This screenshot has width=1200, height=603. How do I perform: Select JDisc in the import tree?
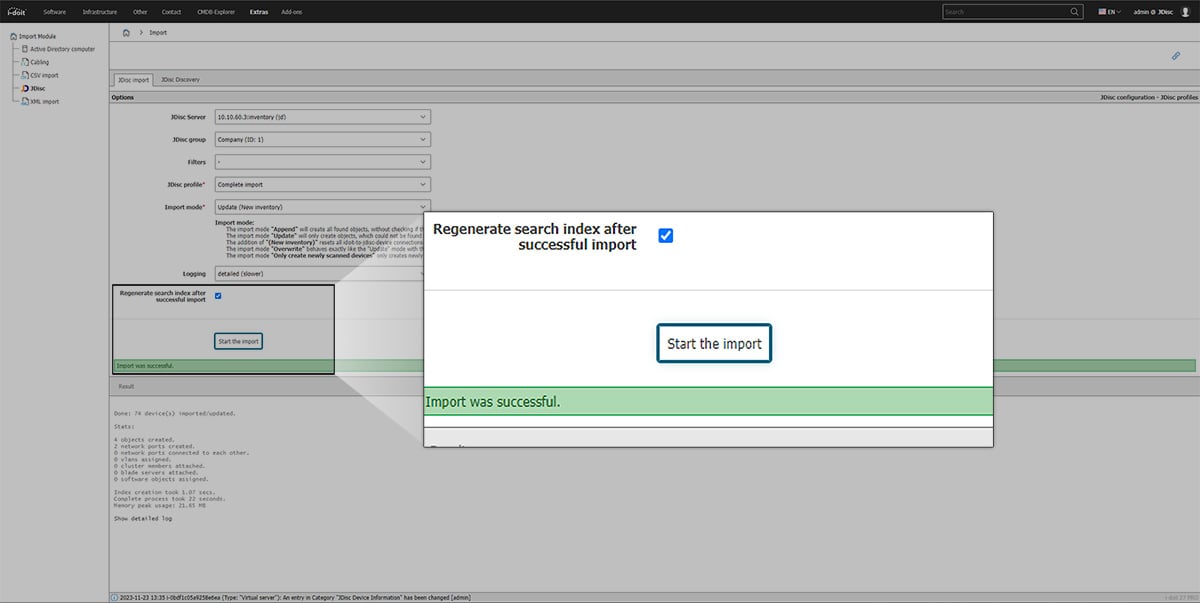pos(37,88)
